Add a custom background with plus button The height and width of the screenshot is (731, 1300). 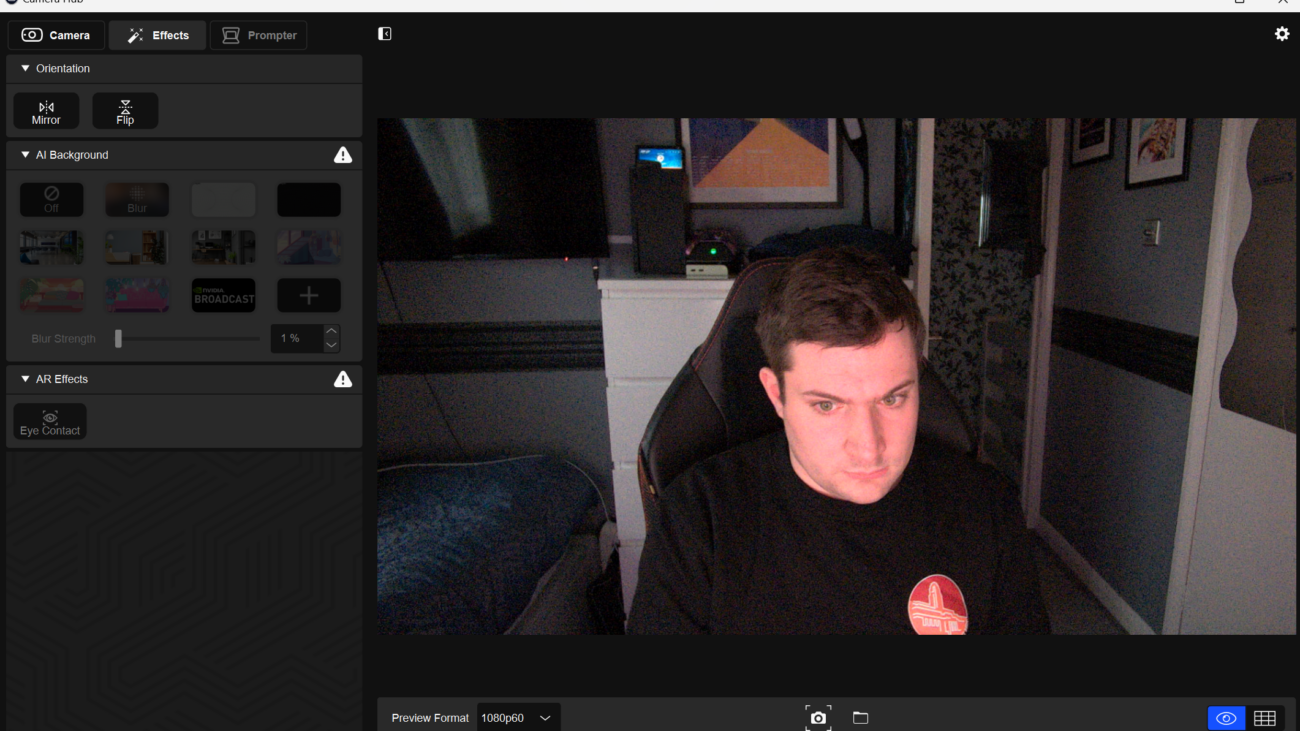(309, 295)
